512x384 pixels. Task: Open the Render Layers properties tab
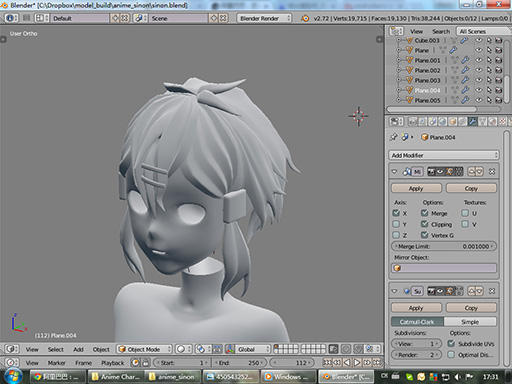pos(422,122)
